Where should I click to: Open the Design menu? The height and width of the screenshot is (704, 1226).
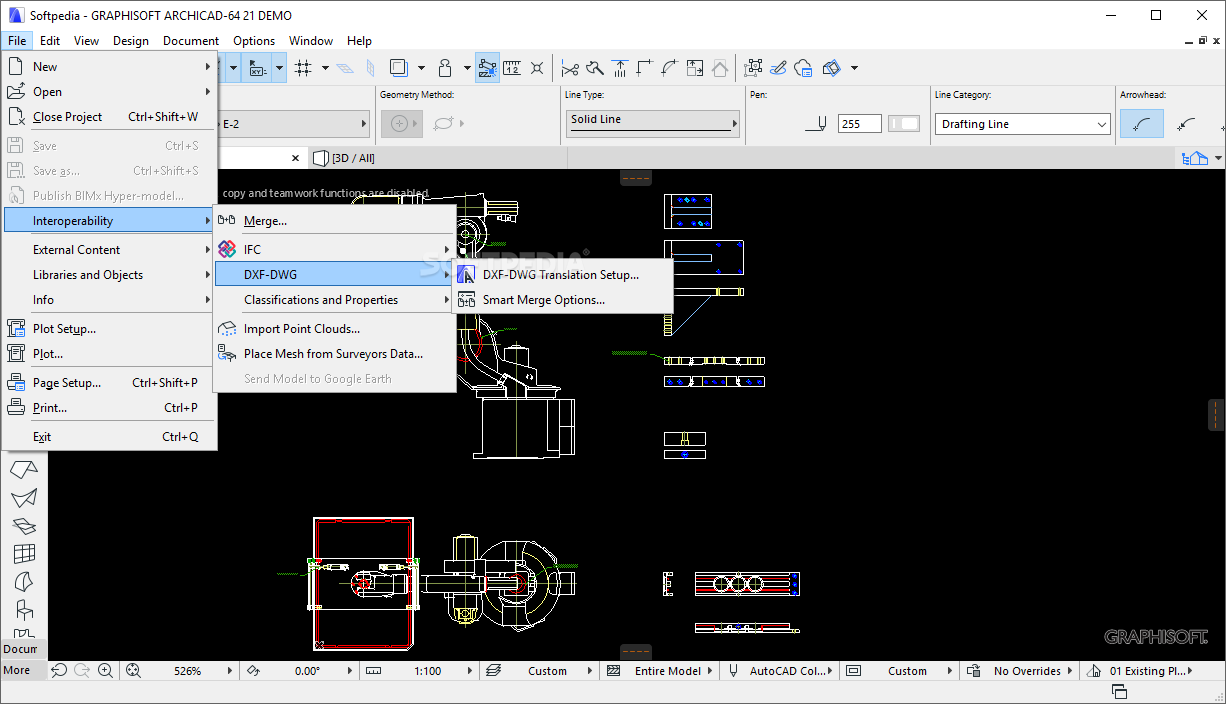(x=130, y=41)
